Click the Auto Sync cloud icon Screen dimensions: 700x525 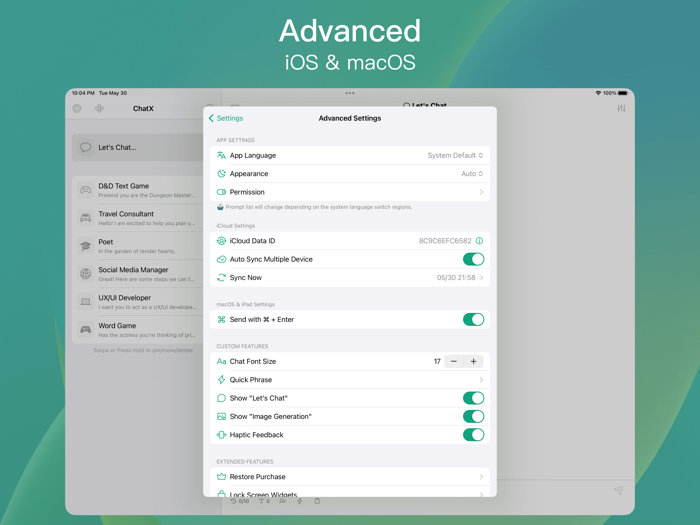221,259
